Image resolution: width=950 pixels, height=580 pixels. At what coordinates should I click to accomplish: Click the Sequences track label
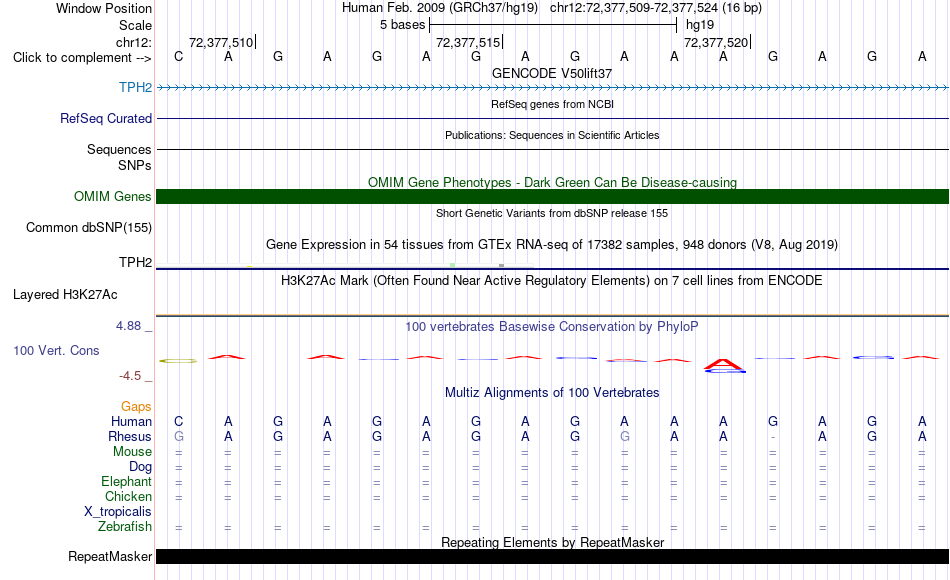[119, 149]
